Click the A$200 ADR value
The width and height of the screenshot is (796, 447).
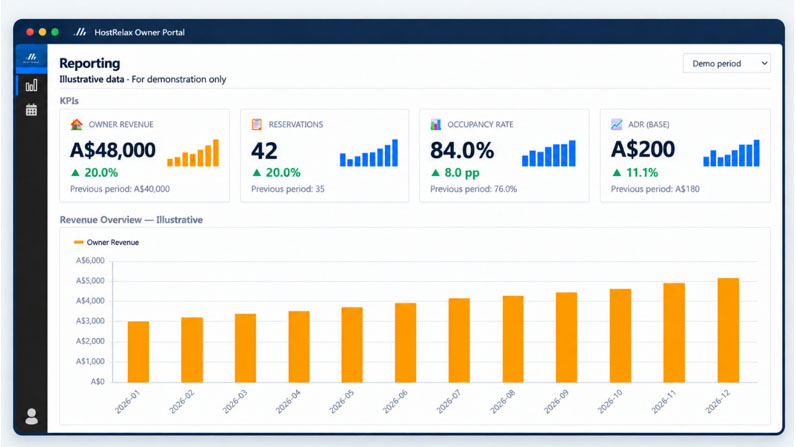click(x=643, y=150)
